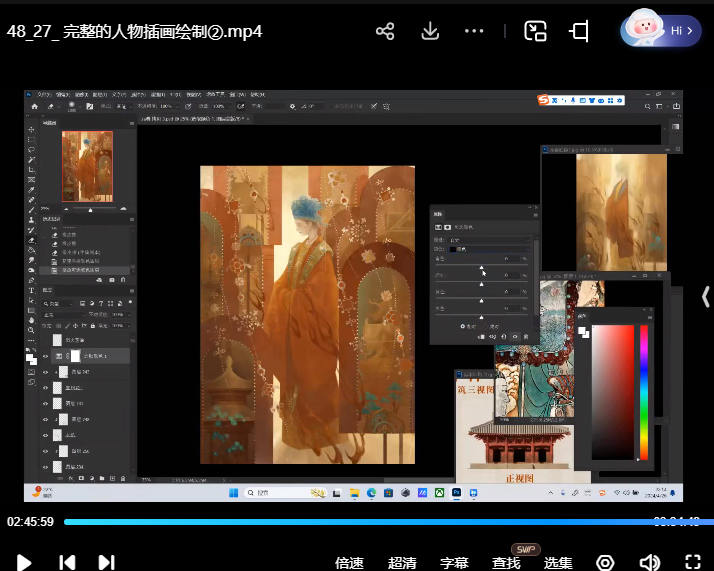Click the download icon

coord(430,31)
